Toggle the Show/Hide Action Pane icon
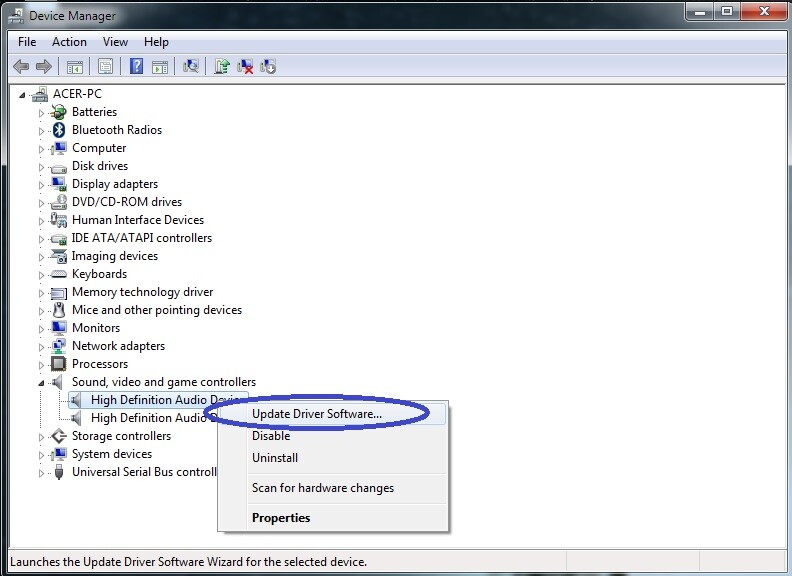This screenshot has height=576, width=792. pyautogui.click(x=160, y=66)
